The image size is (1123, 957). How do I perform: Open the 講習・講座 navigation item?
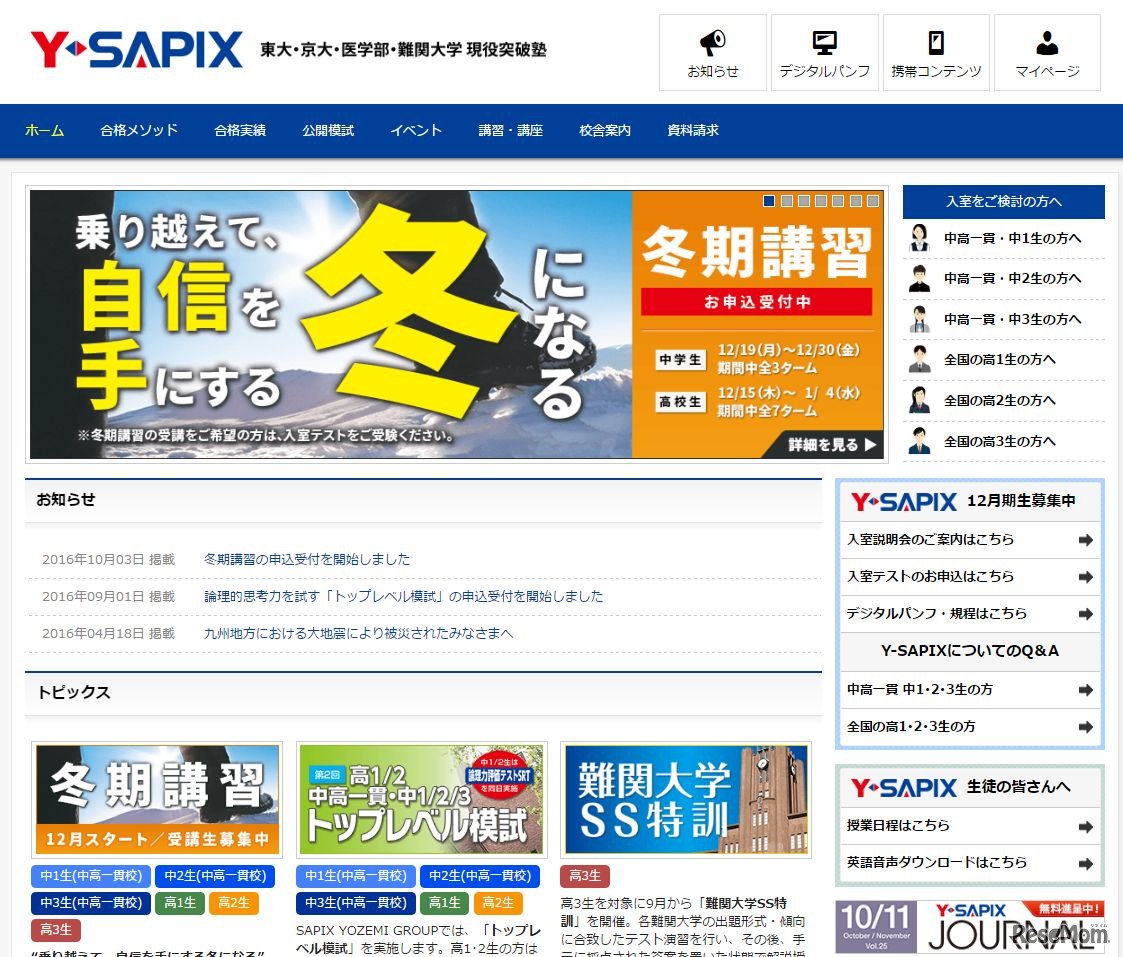[x=511, y=130]
